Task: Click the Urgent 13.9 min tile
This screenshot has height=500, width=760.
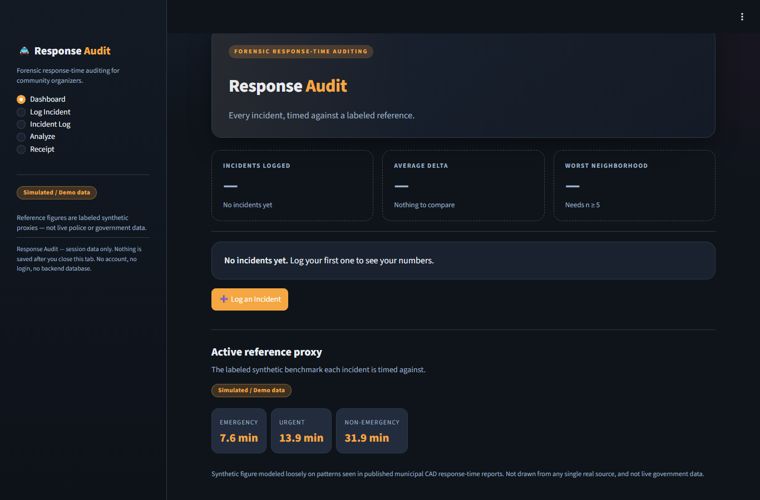Action: pyautogui.click(x=301, y=431)
